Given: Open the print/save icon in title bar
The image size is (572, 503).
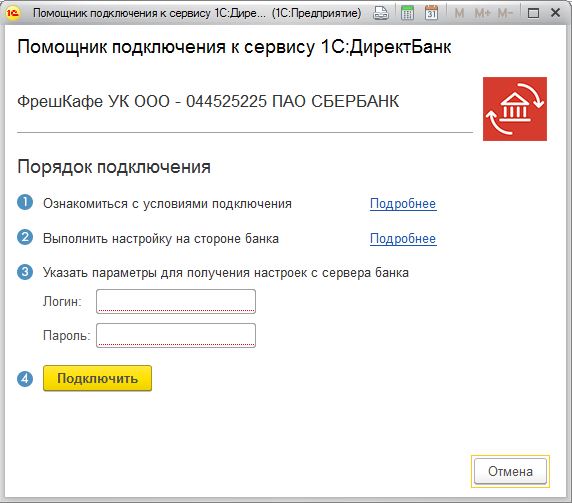Looking at the screenshot, I should coord(381,13).
